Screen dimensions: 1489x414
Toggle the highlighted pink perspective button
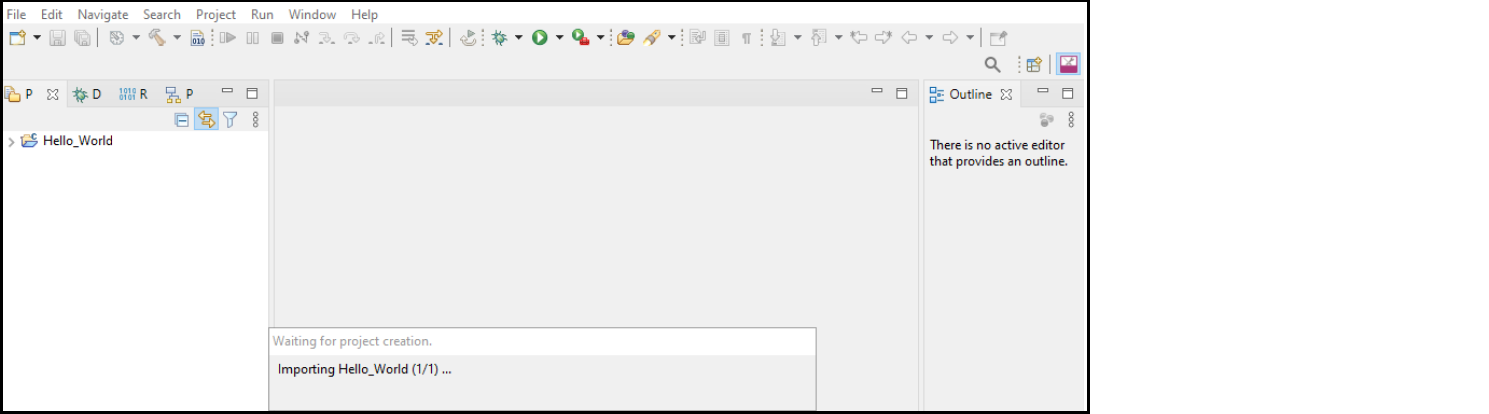(x=1068, y=65)
